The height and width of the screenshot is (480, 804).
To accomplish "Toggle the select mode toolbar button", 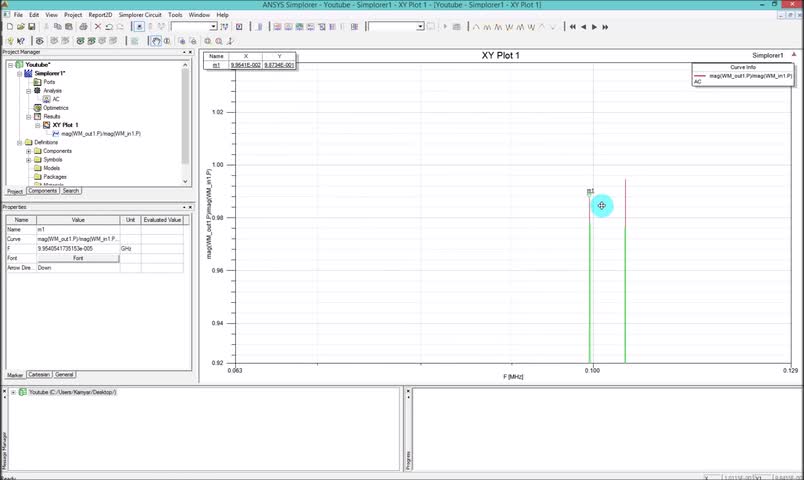I will (x=139, y=27).
